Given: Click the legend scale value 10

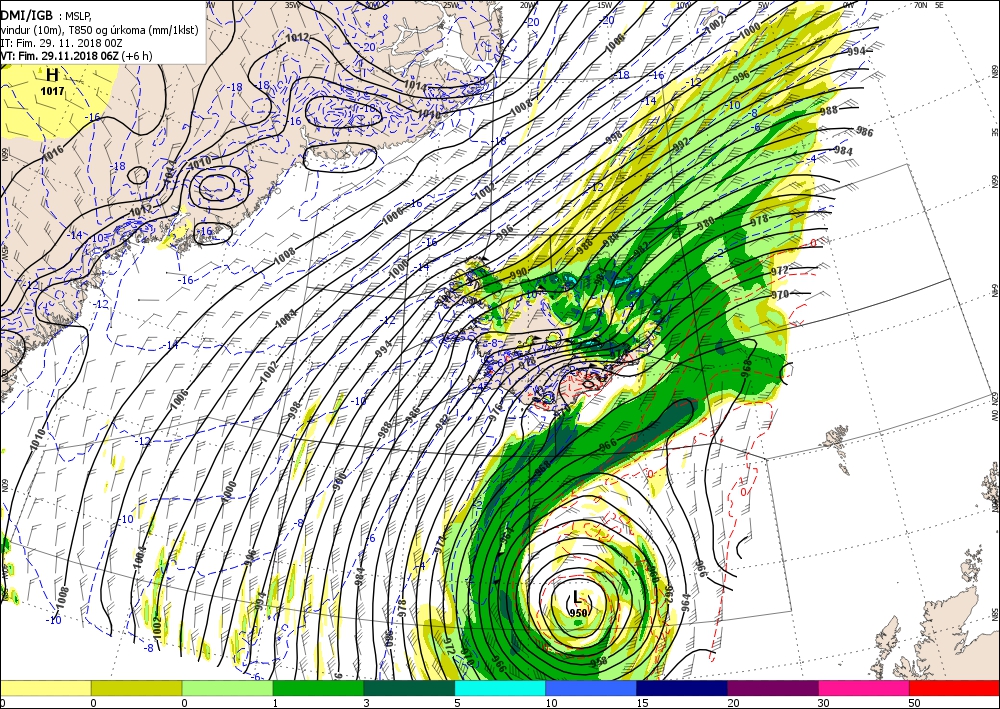Looking at the screenshot, I should click(x=552, y=703).
